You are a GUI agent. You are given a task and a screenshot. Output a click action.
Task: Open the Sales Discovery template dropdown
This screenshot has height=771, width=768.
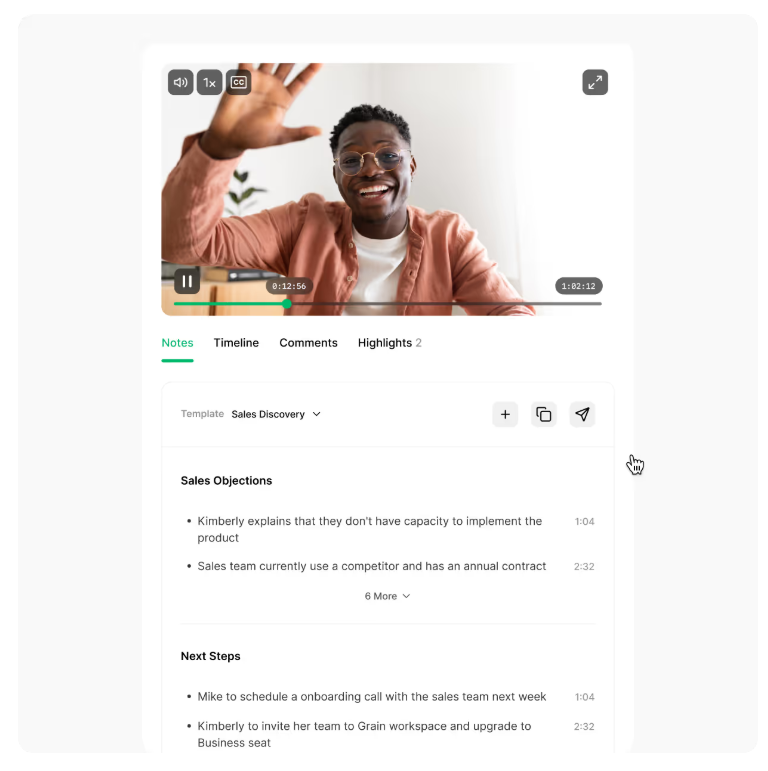point(276,414)
